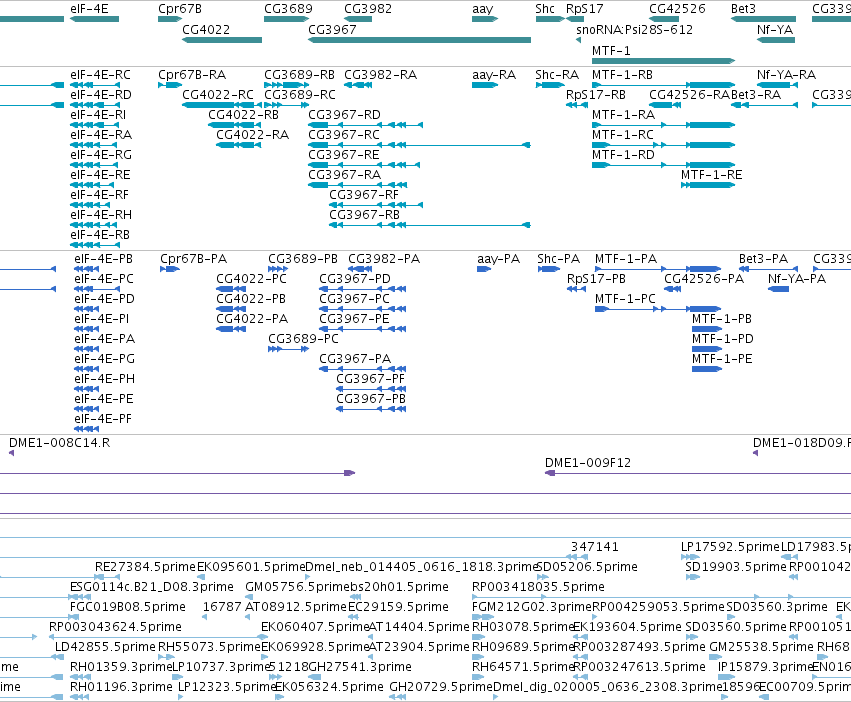Click the Nf-YA gene label
The height and width of the screenshot is (702, 851).
pos(775,29)
